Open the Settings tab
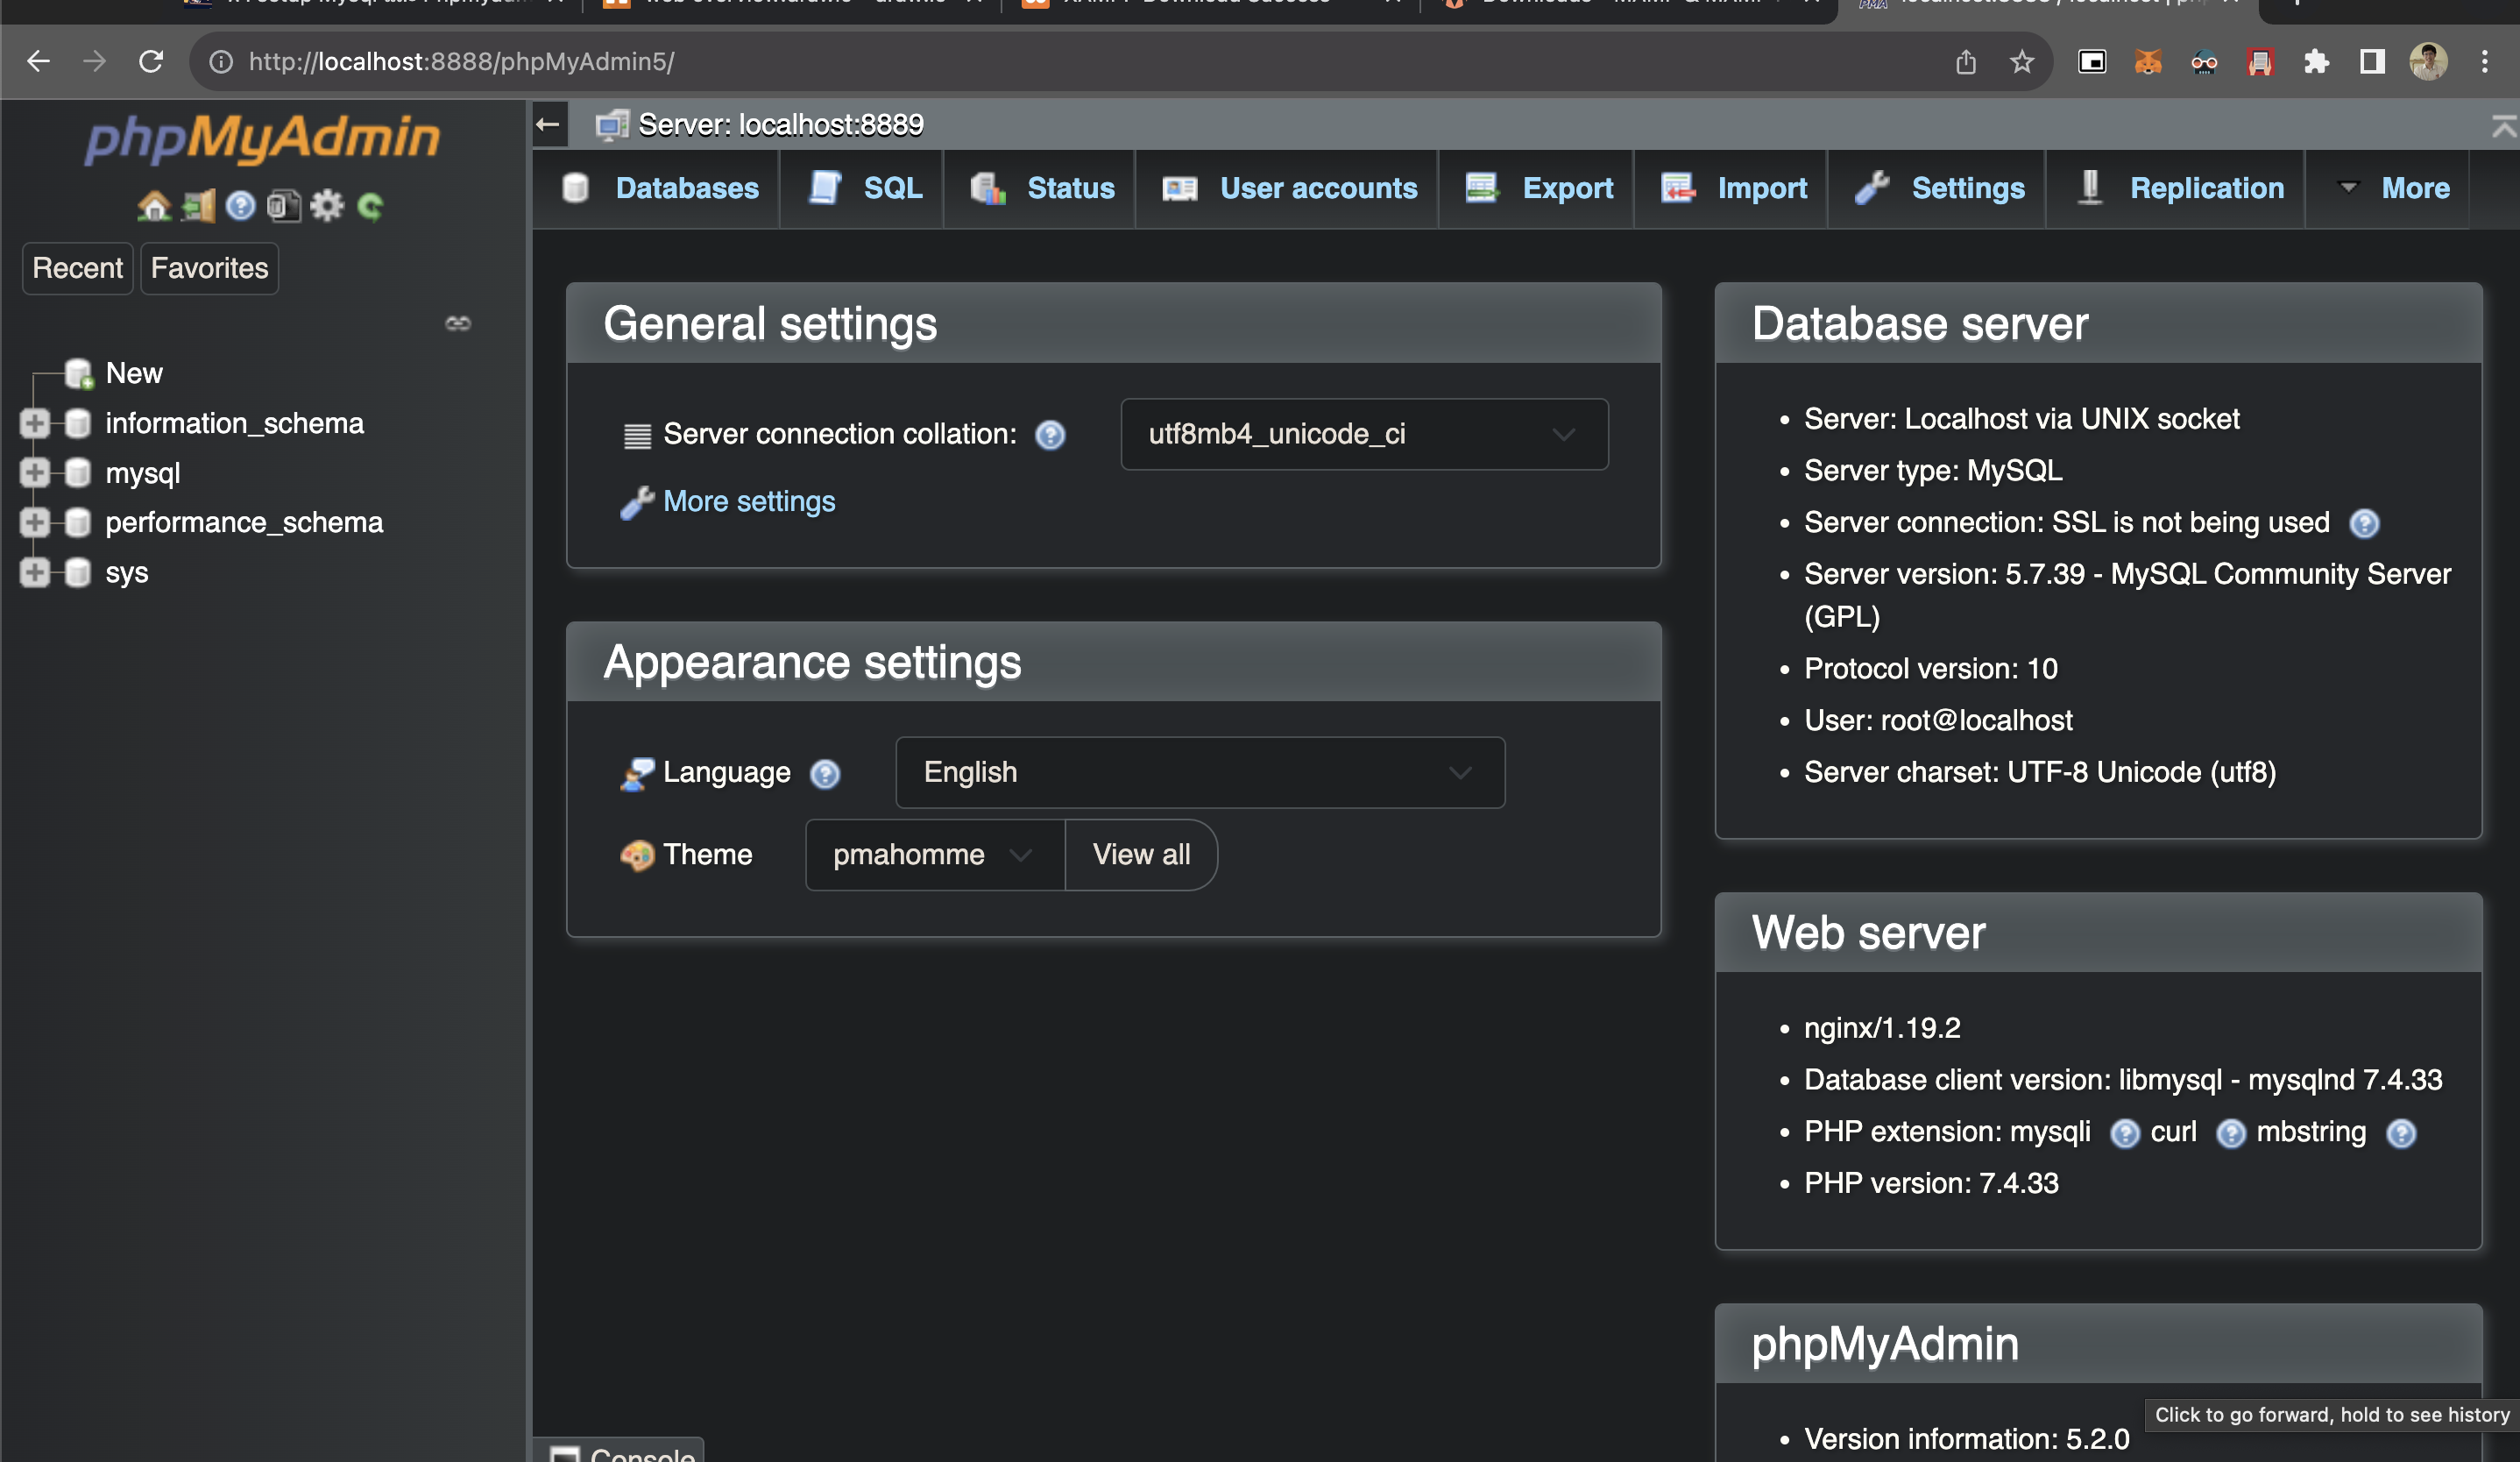This screenshot has height=1462, width=2520. point(1939,189)
